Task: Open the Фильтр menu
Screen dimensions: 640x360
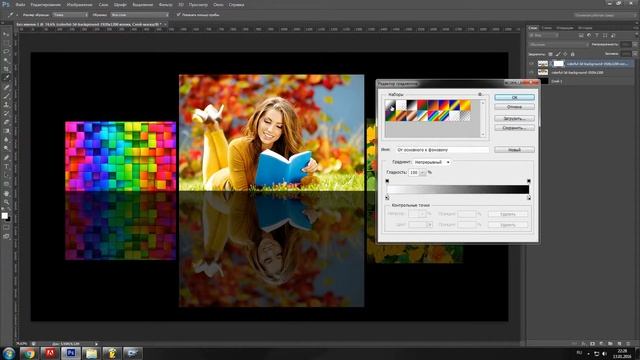Action: pos(165,4)
